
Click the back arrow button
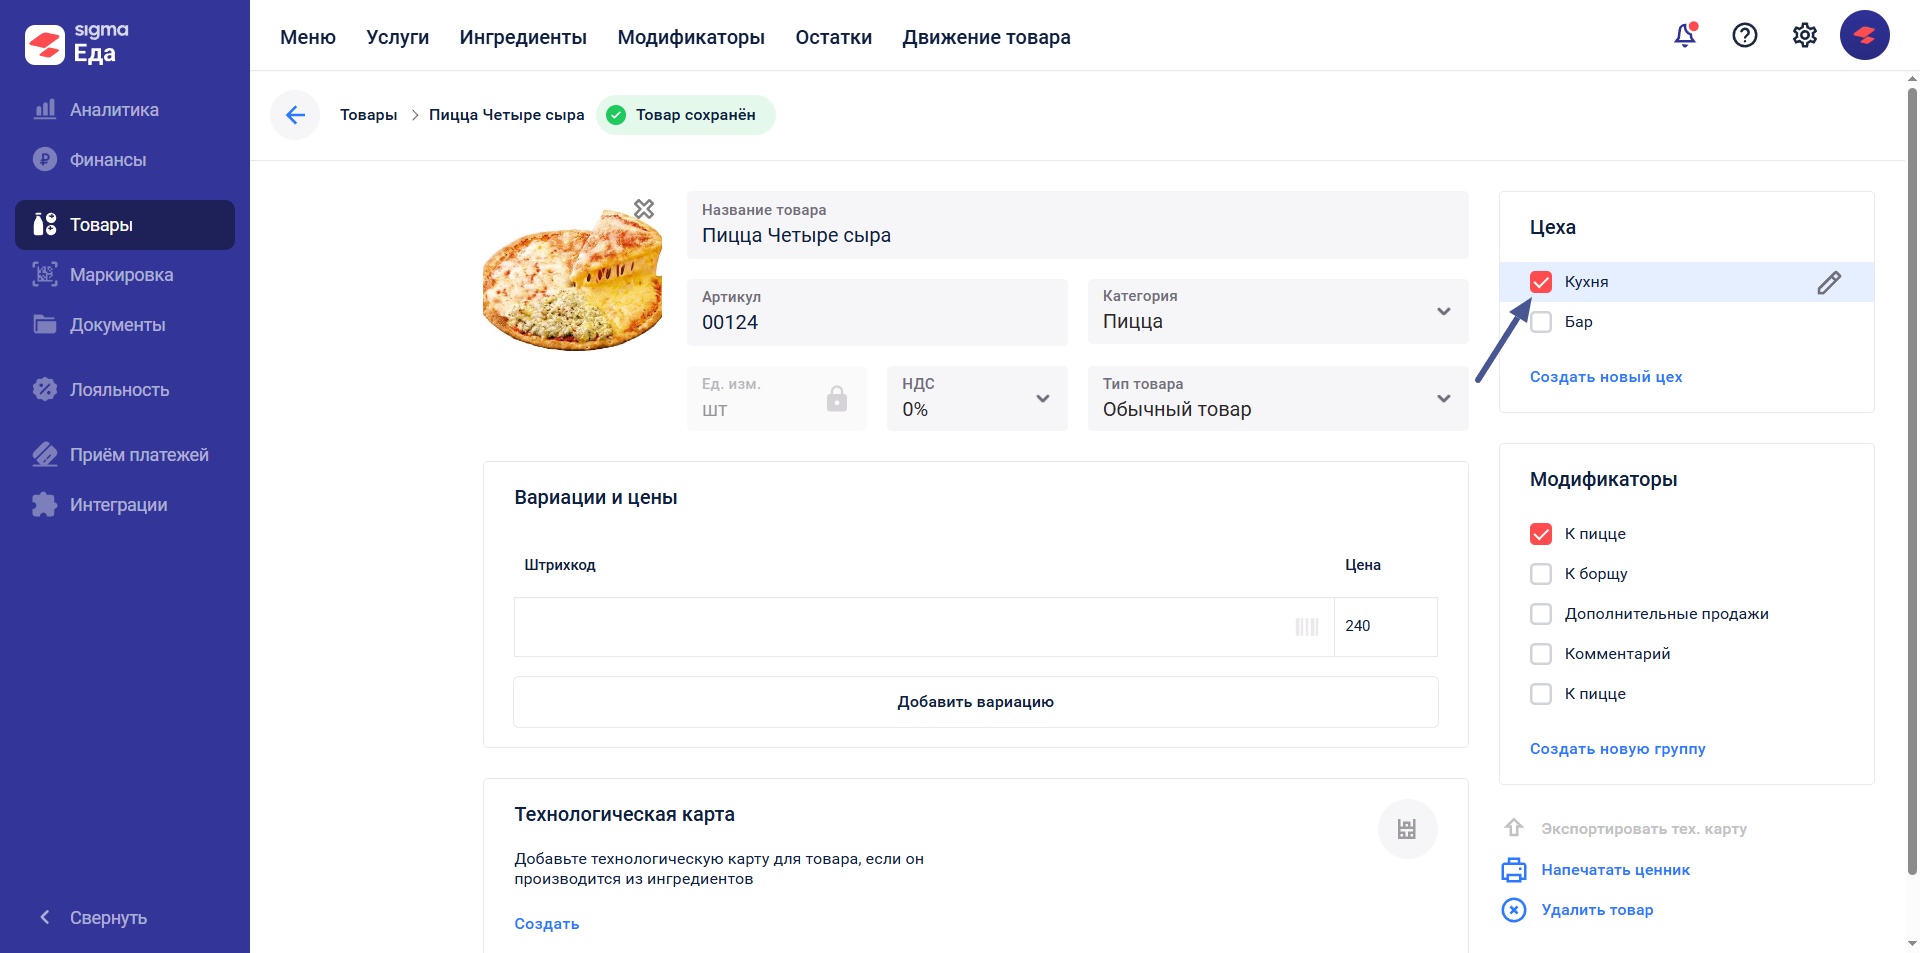(295, 115)
